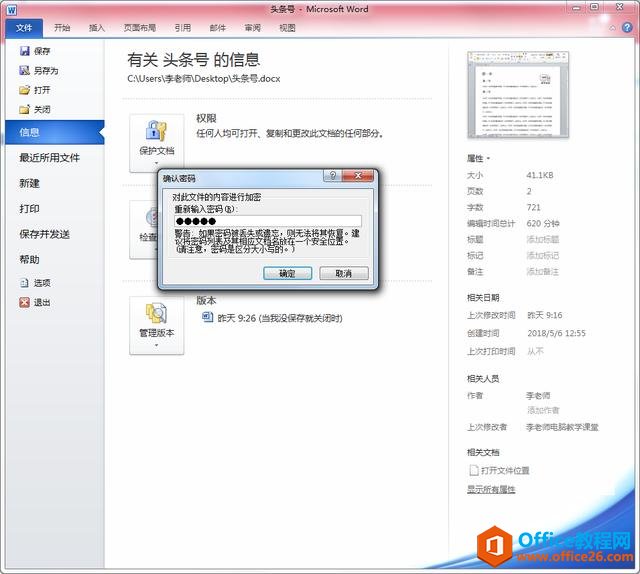Switch to the Page Layout tab
The height and width of the screenshot is (574, 640).
pyautogui.click(x=140, y=28)
